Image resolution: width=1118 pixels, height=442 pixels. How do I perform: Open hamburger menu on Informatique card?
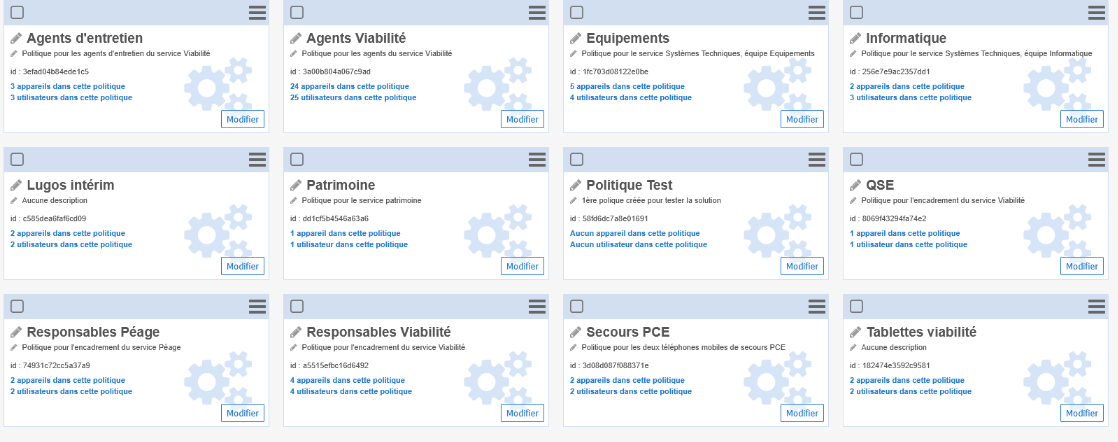[1097, 12]
